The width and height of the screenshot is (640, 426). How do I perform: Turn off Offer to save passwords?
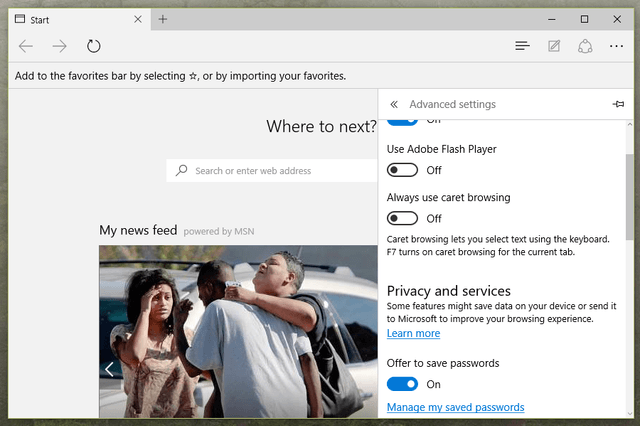402,384
